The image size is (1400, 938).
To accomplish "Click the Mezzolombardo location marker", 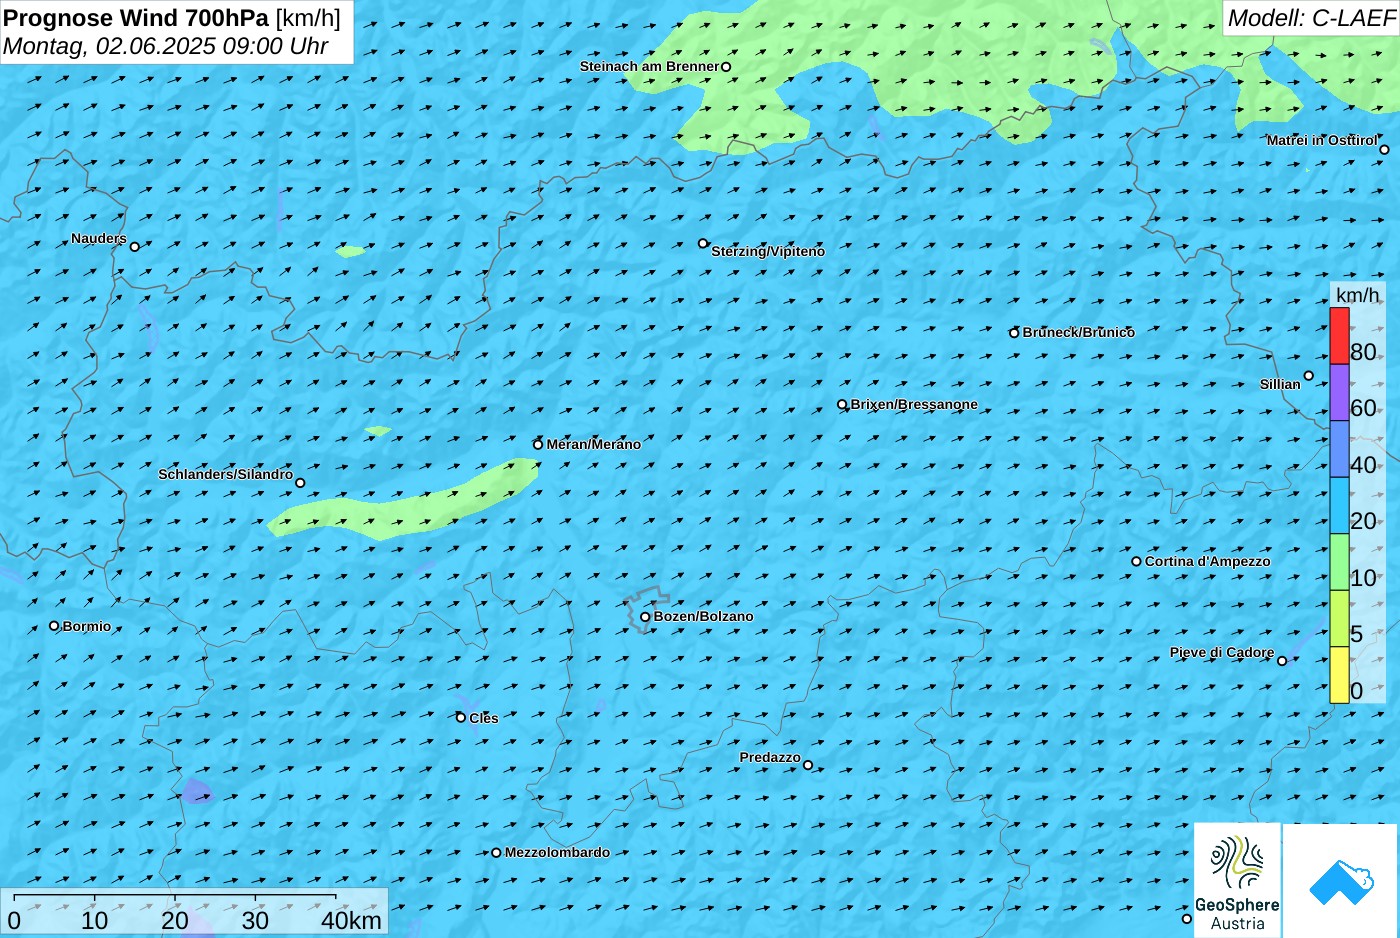I will click(x=496, y=853).
